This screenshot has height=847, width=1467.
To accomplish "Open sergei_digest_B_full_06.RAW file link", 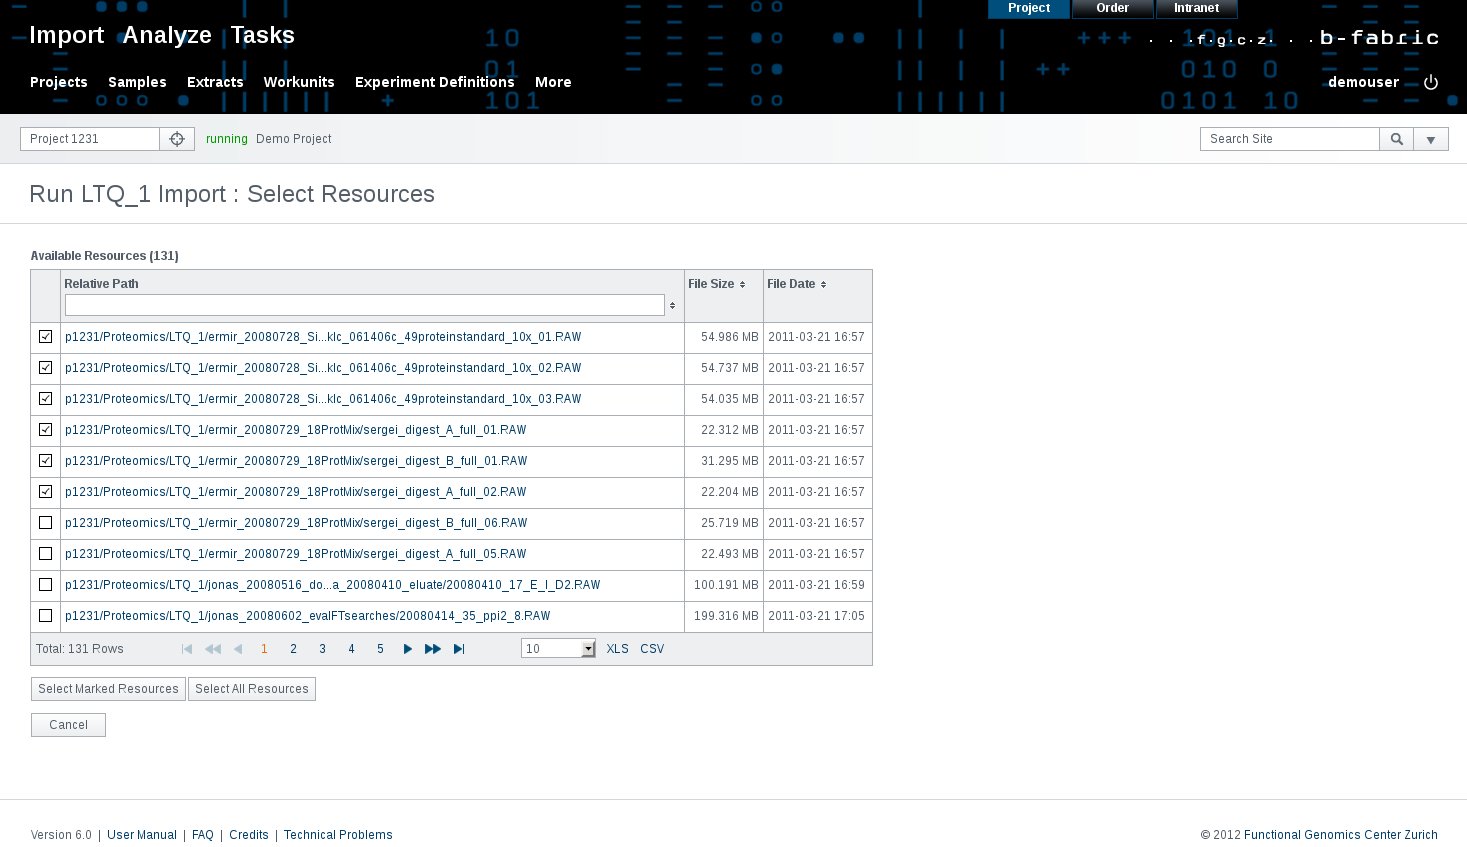I will click(296, 523).
